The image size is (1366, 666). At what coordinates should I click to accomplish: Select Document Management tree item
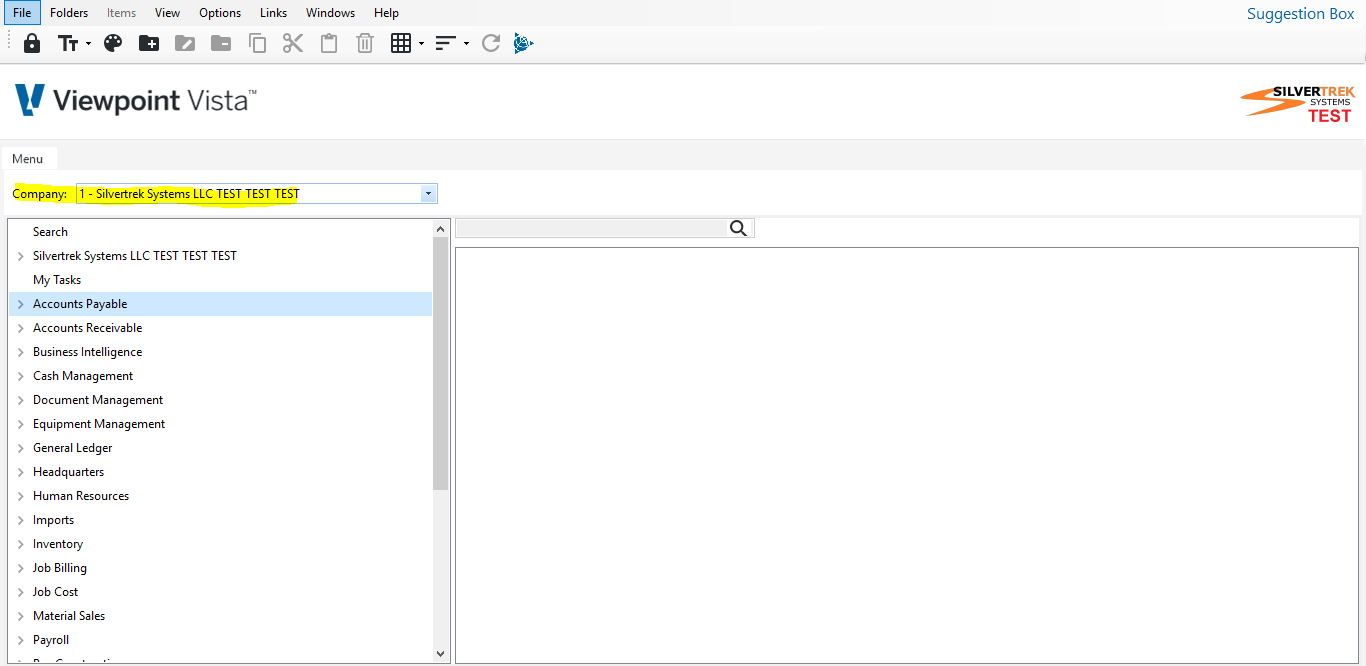tap(98, 400)
